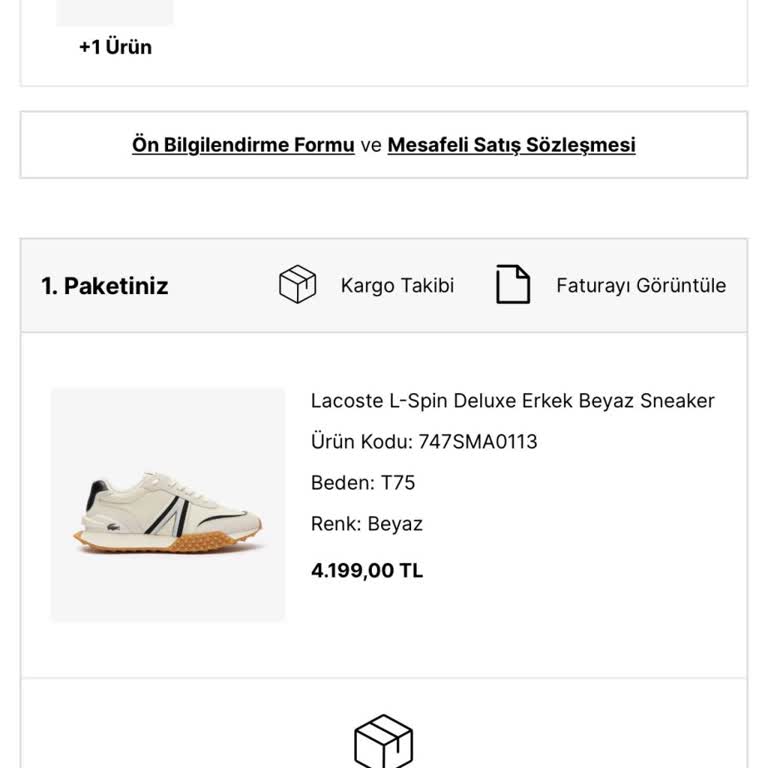768x768 pixels.
Task: Click the empty header area after 1. Paketiniz
Action: point(222,286)
